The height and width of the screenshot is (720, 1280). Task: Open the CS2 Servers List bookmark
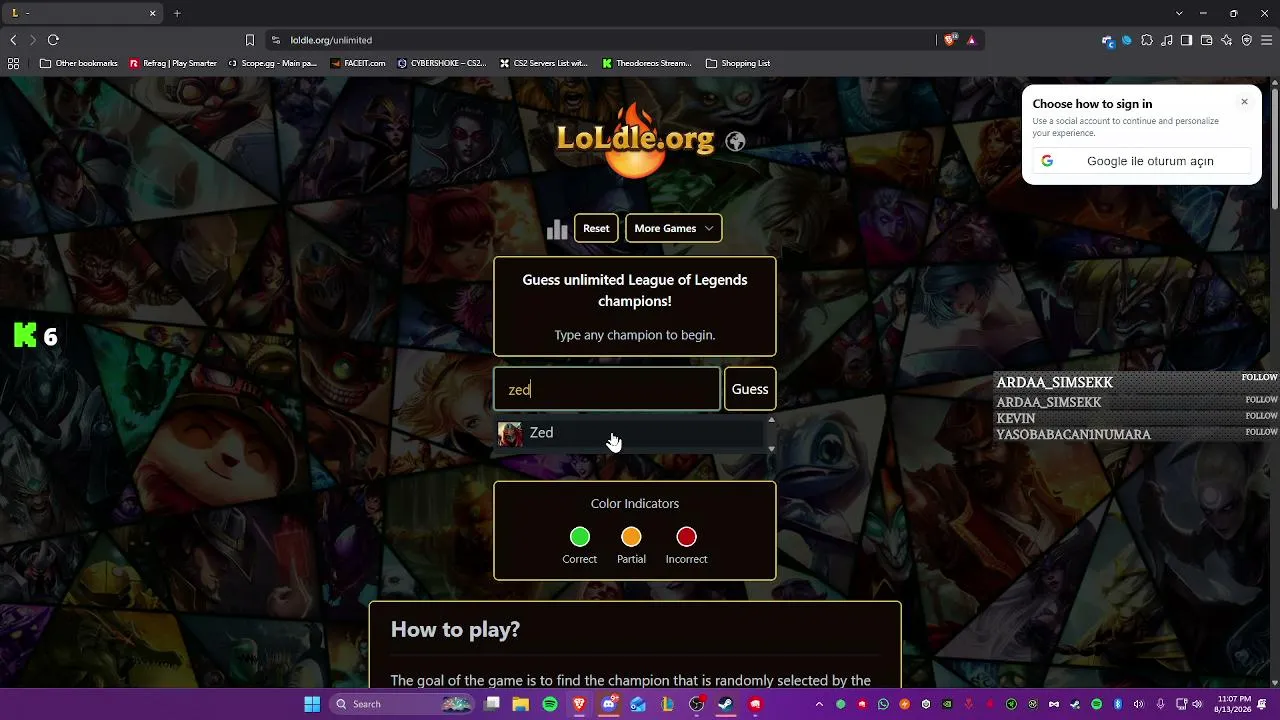point(544,63)
